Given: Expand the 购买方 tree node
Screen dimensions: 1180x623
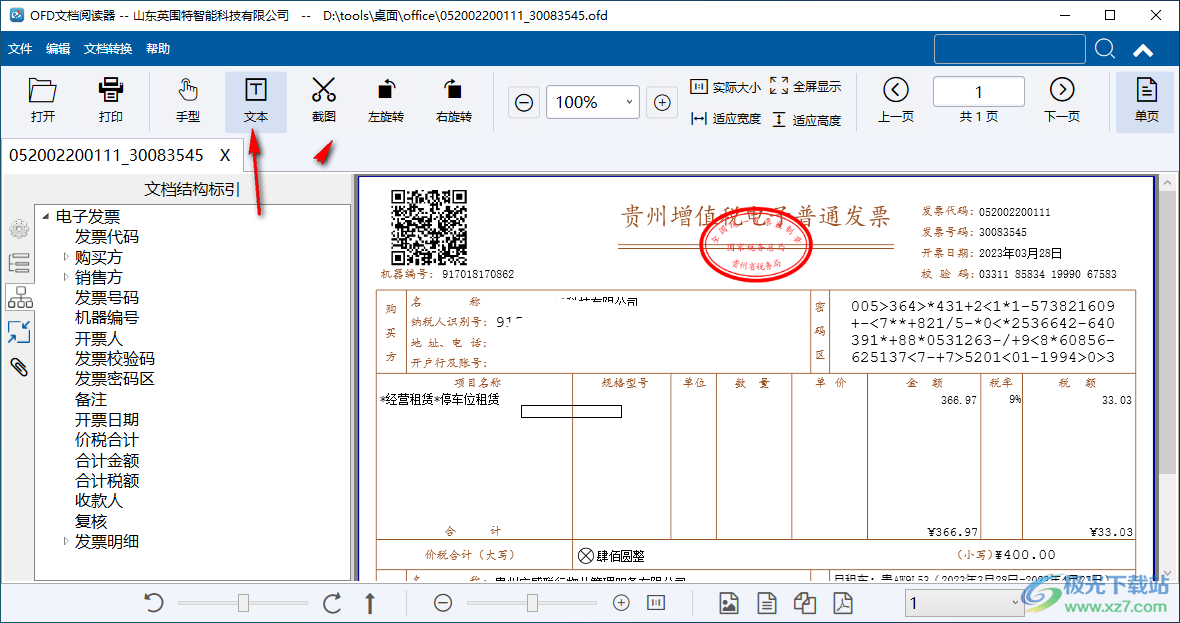Looking at the screenshot, I should click(65, 257).
